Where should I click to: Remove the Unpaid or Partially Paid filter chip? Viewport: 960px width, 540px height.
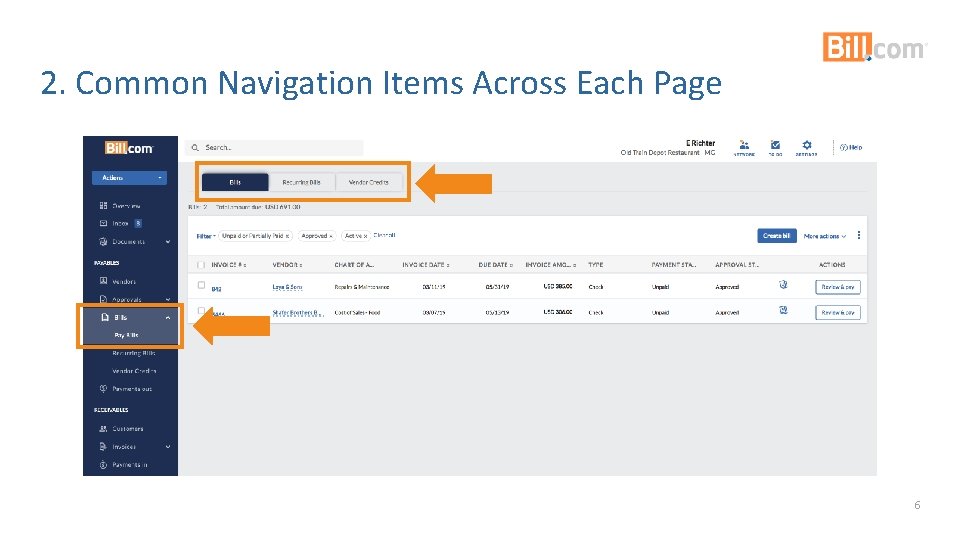(x=287, y=236)
